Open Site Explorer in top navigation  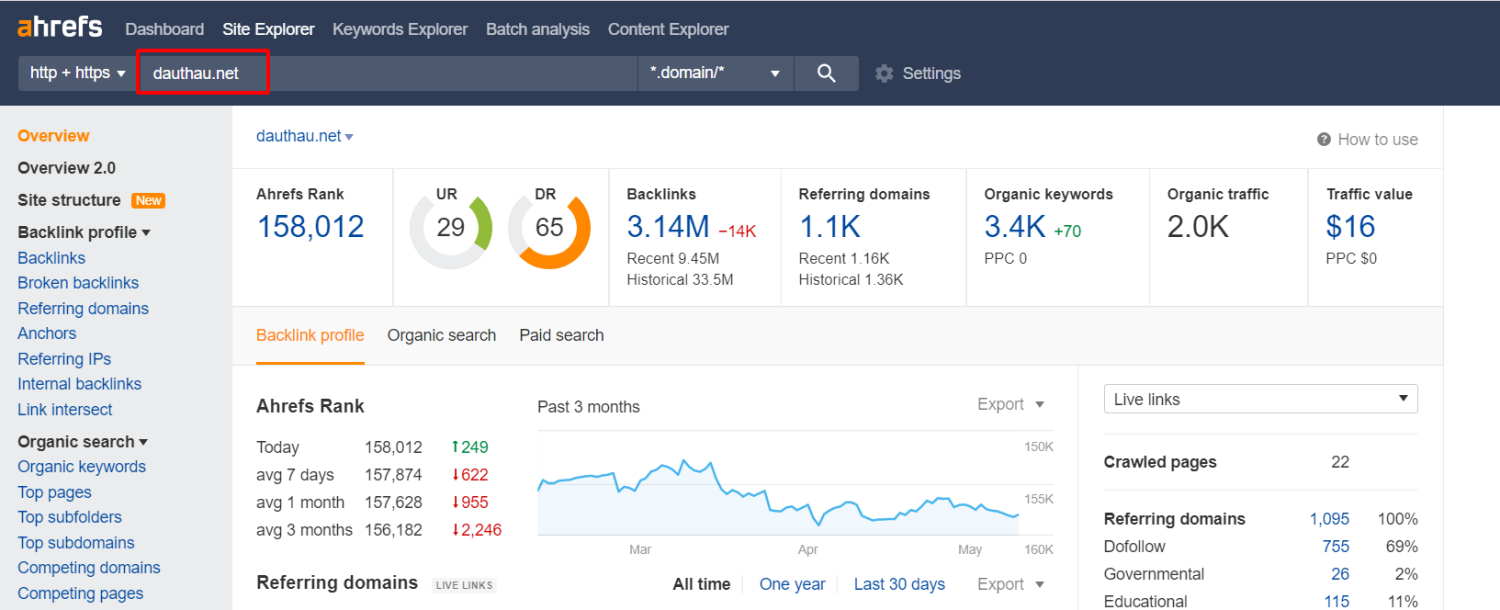click(x=268, y=29)
